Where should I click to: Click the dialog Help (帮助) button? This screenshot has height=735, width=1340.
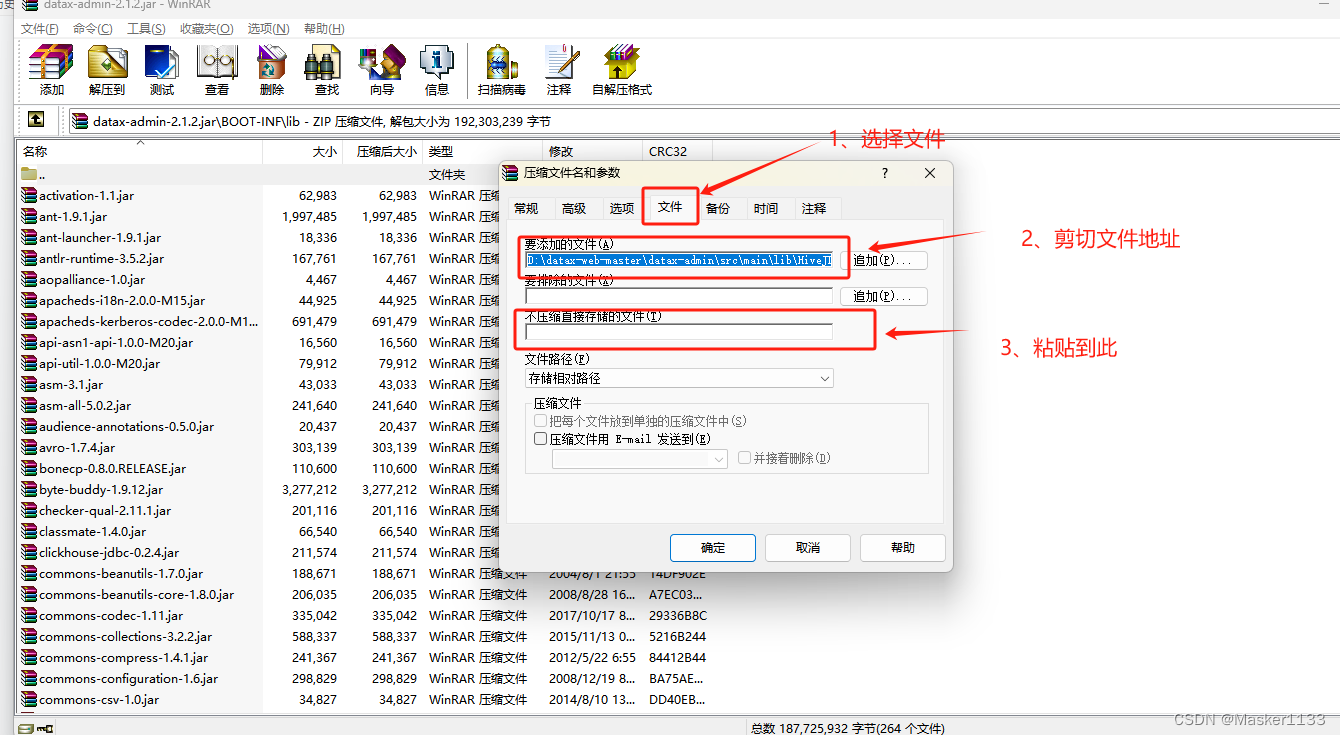902,547
